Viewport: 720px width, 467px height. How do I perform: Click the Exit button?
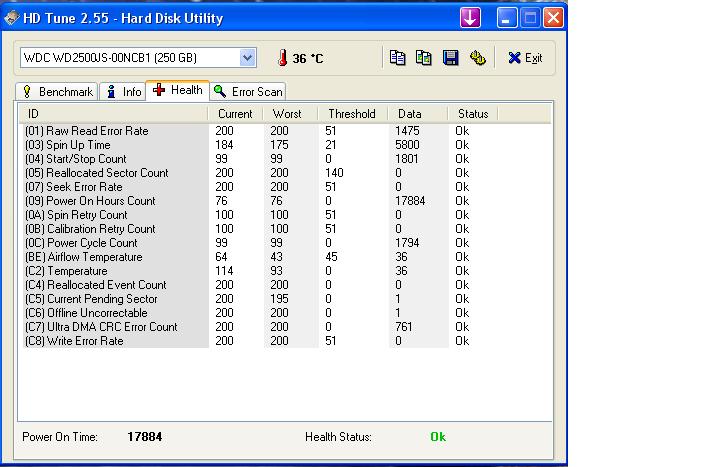click(x=525, y=58)
